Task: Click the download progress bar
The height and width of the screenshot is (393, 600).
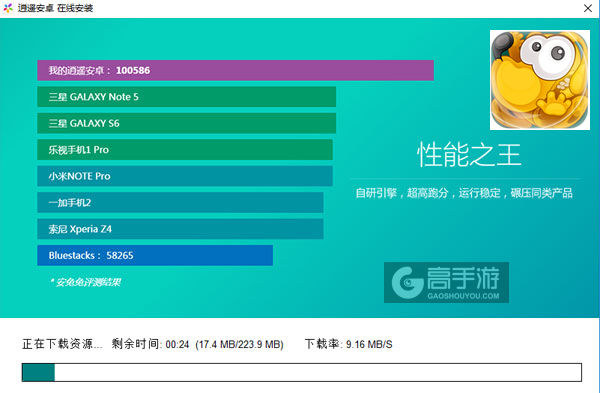Action: coord(302,372)
